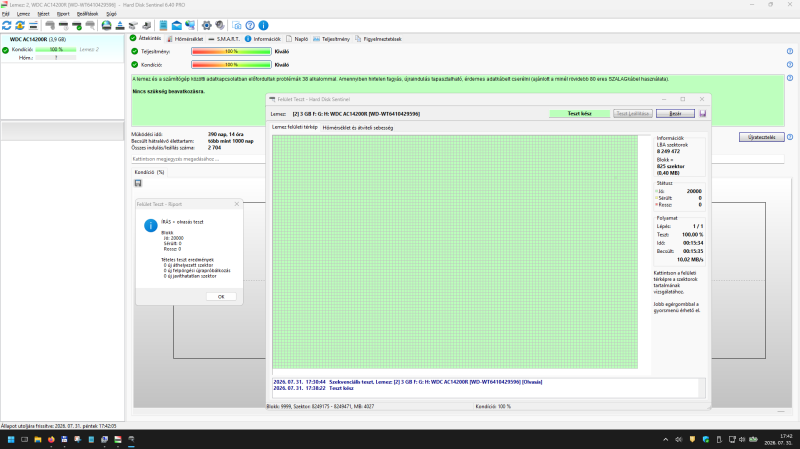Close the Felület Teszt Riport dialog

click(237, 204)
